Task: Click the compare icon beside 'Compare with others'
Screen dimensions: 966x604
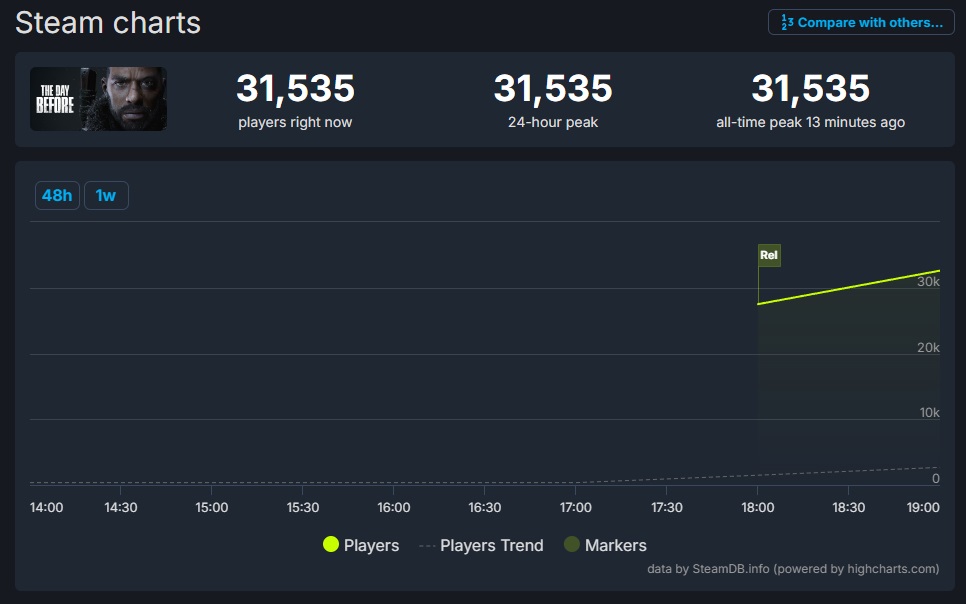Action: (x=787, y=22)
